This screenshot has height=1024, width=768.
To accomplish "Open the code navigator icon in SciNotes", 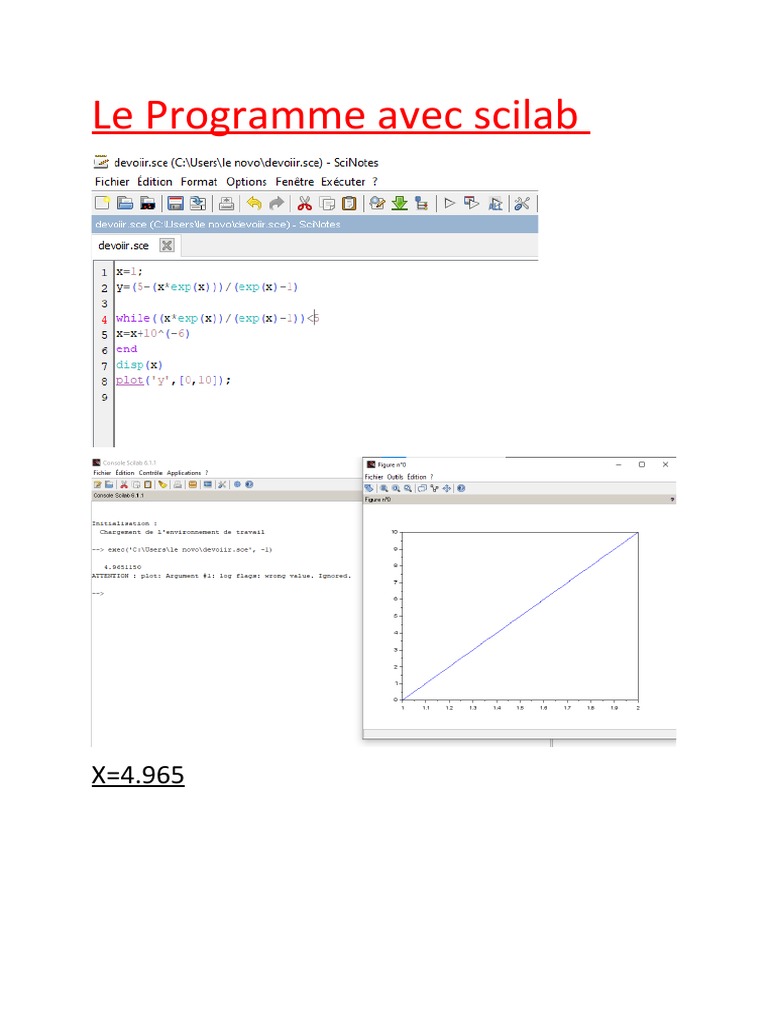I will click(x=422, y=203).
